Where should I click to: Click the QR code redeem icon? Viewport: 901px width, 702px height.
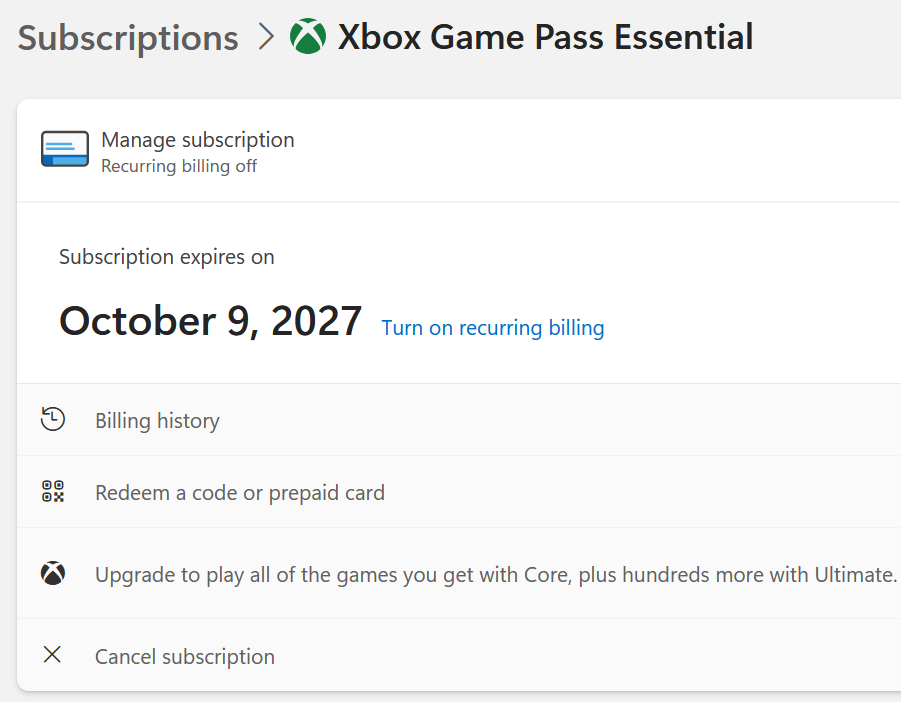(53, 492)
